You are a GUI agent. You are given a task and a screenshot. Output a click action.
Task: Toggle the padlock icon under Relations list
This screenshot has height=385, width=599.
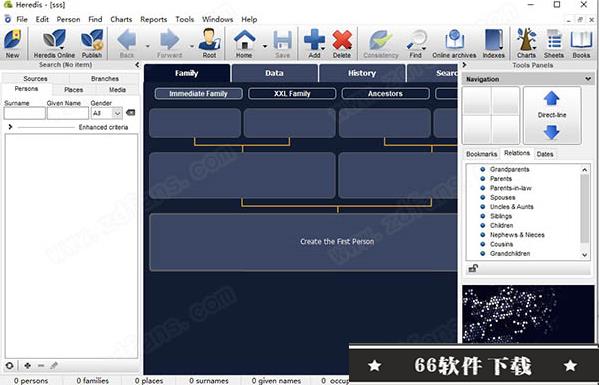[x=473, y=269]
